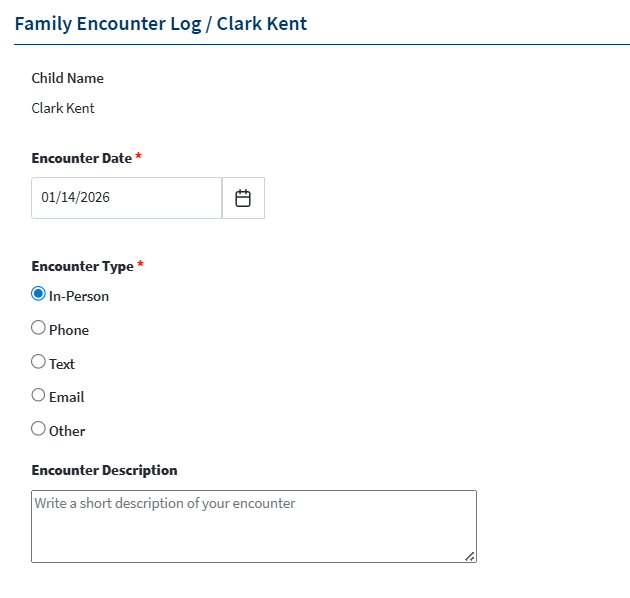
Task: Choose the Phone radio circle
Action: (38, 328)
